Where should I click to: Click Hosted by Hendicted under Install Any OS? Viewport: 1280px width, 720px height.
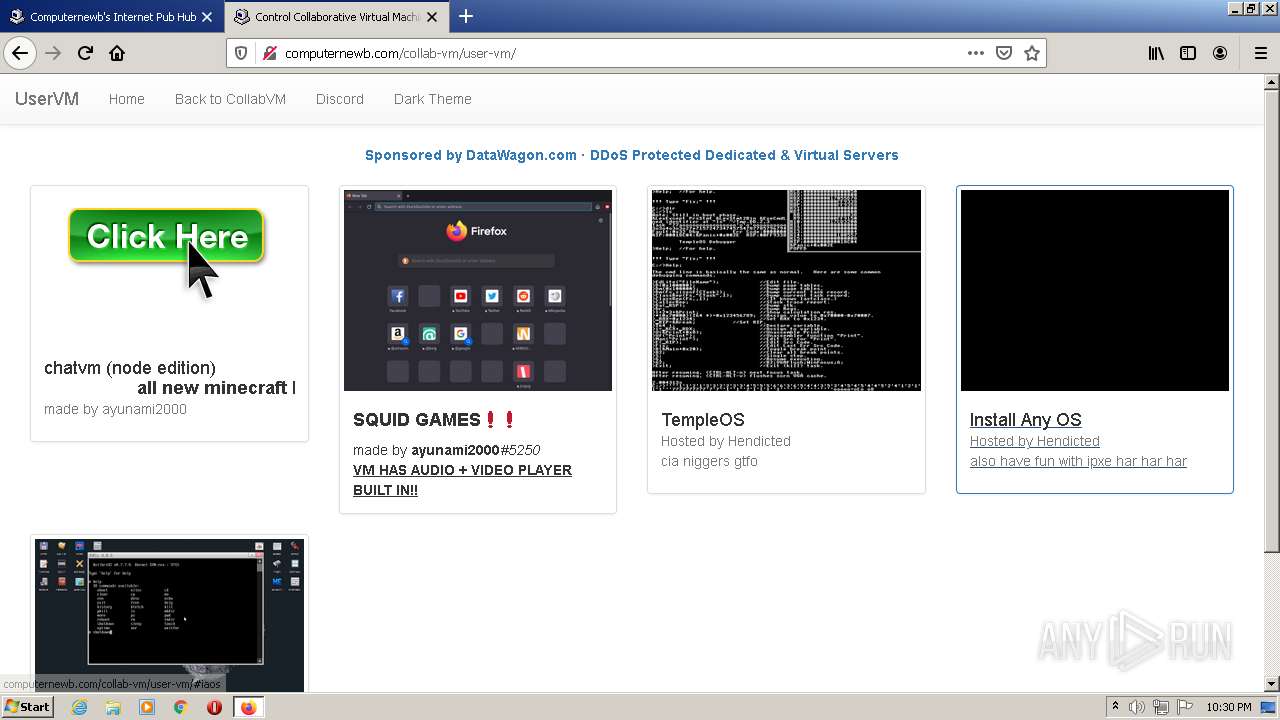pyautogui.click(x=1035, y=441)
